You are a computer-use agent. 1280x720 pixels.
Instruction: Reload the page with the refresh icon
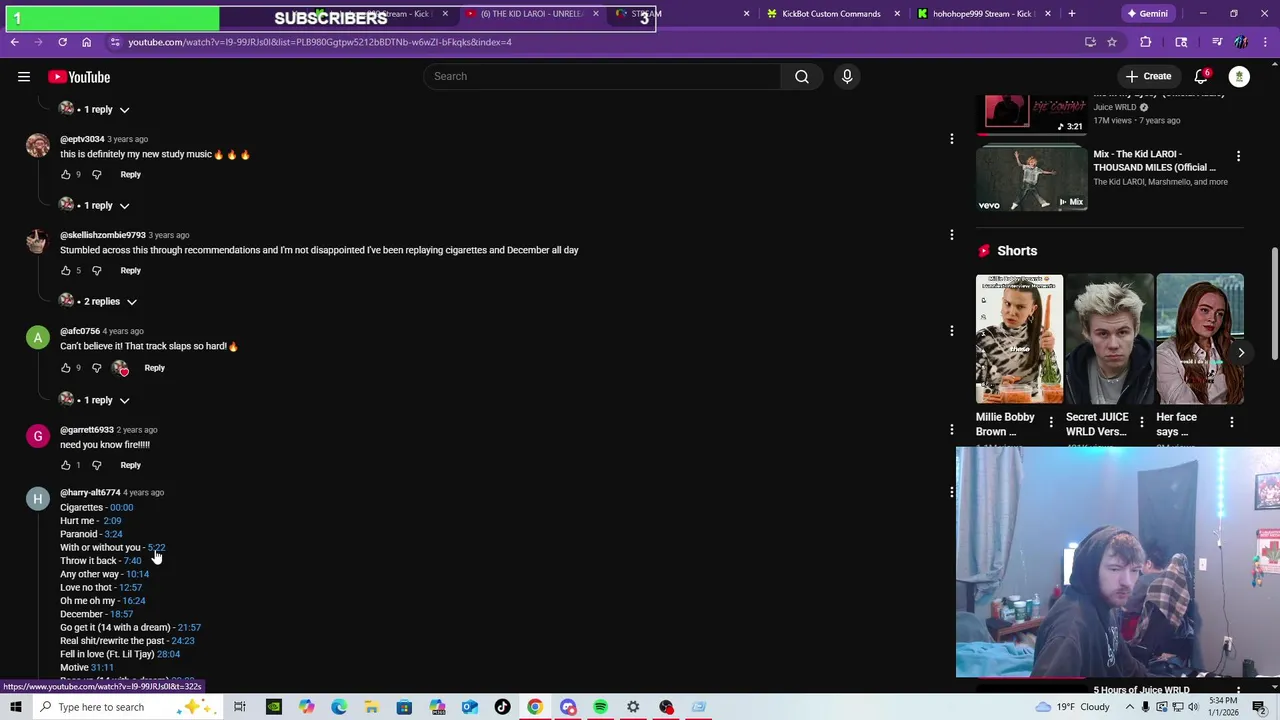62,42
